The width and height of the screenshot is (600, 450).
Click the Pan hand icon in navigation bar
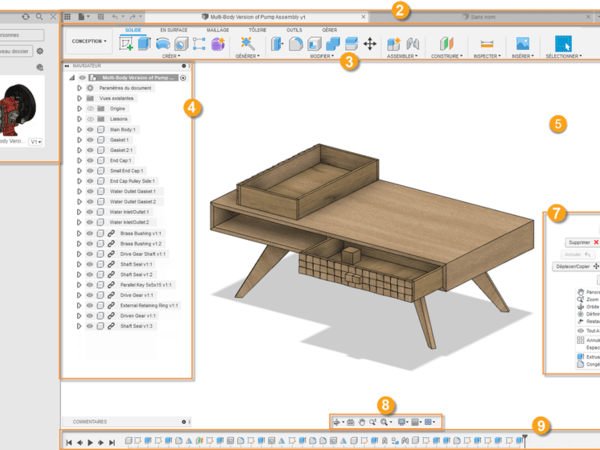pos(361,422)
